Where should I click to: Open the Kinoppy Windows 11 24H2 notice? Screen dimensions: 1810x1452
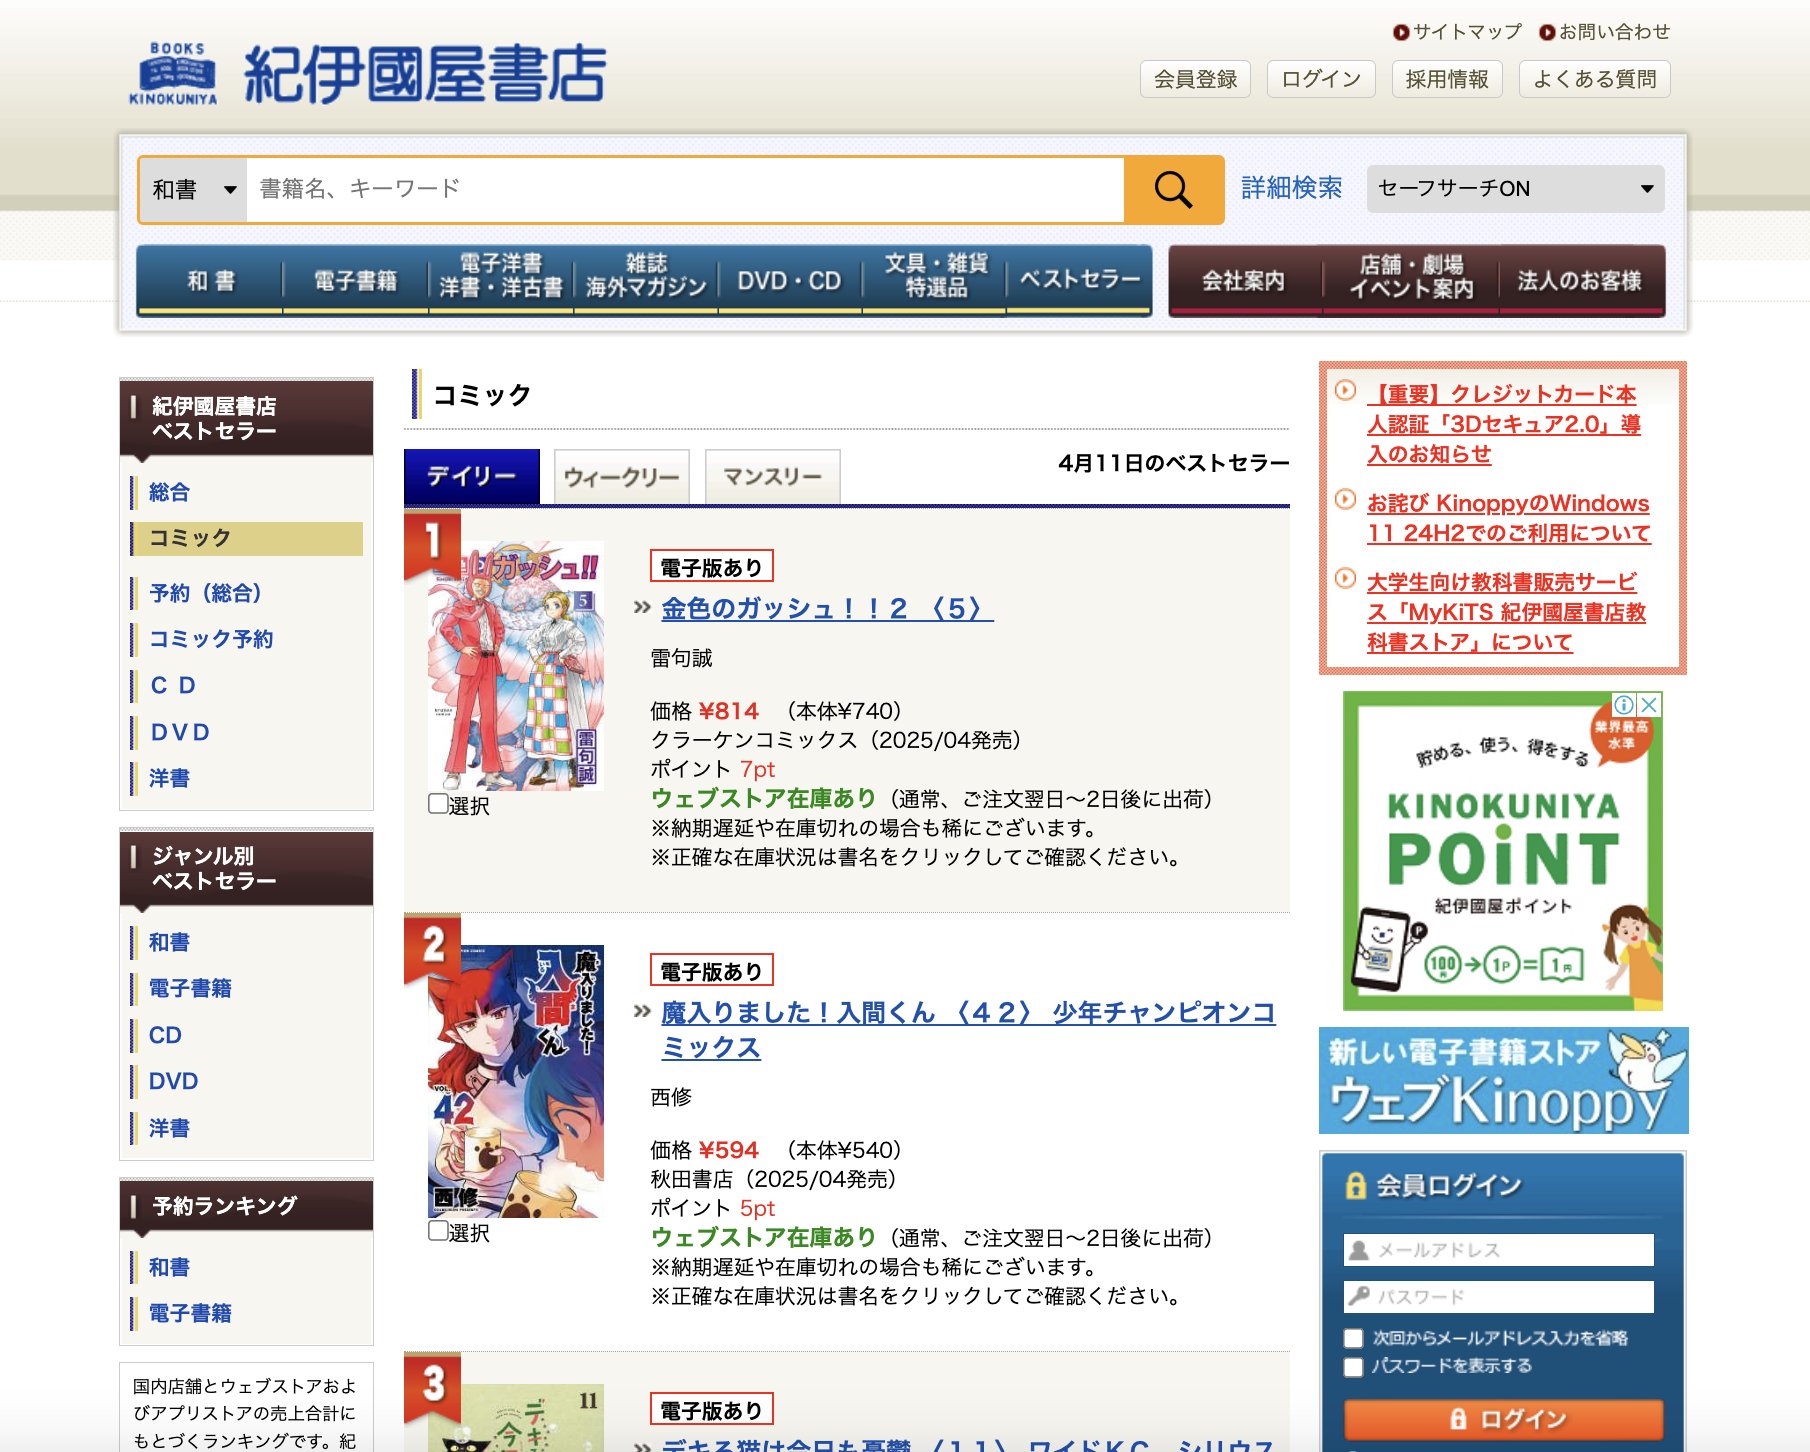(1508, 518)
